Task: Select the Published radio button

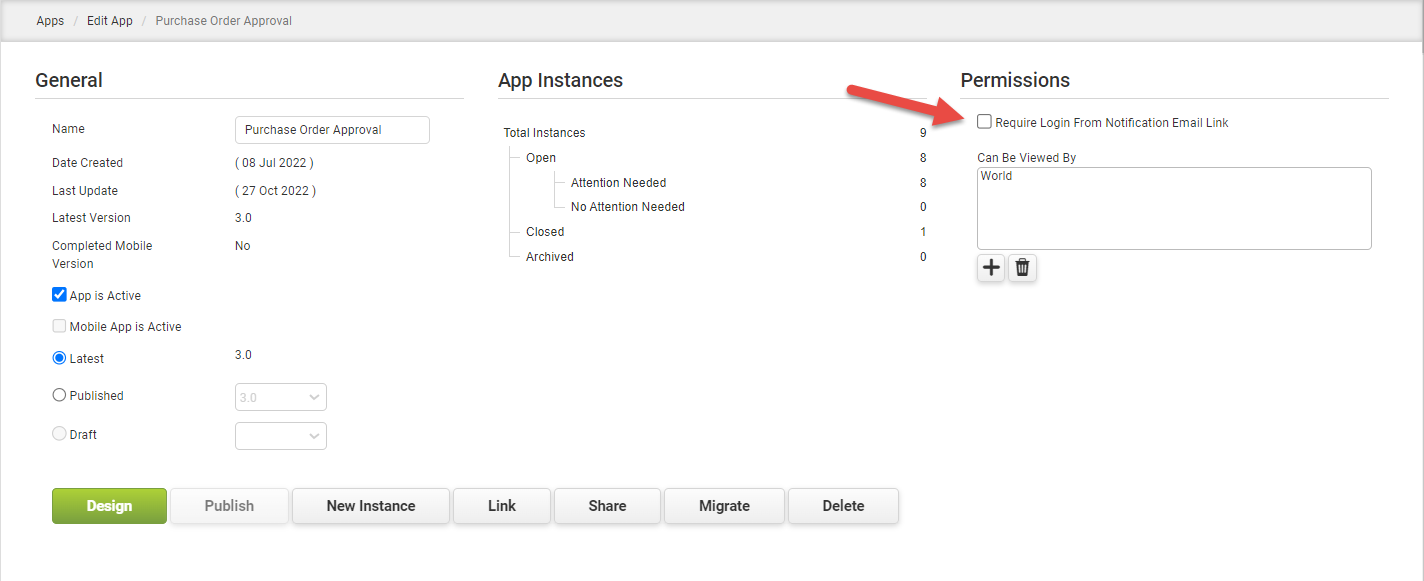Action: pos(59,395)
